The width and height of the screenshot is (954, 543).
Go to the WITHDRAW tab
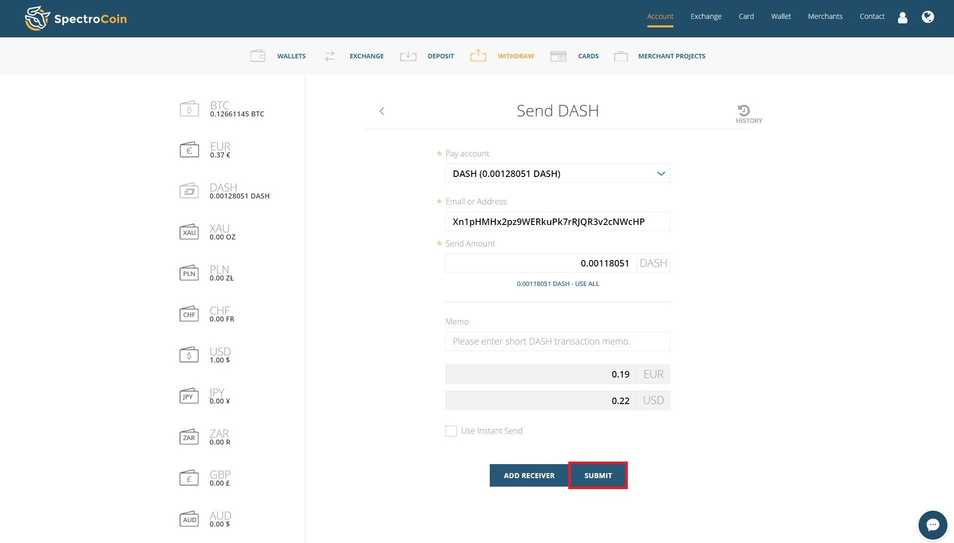[x=516, y=56]
